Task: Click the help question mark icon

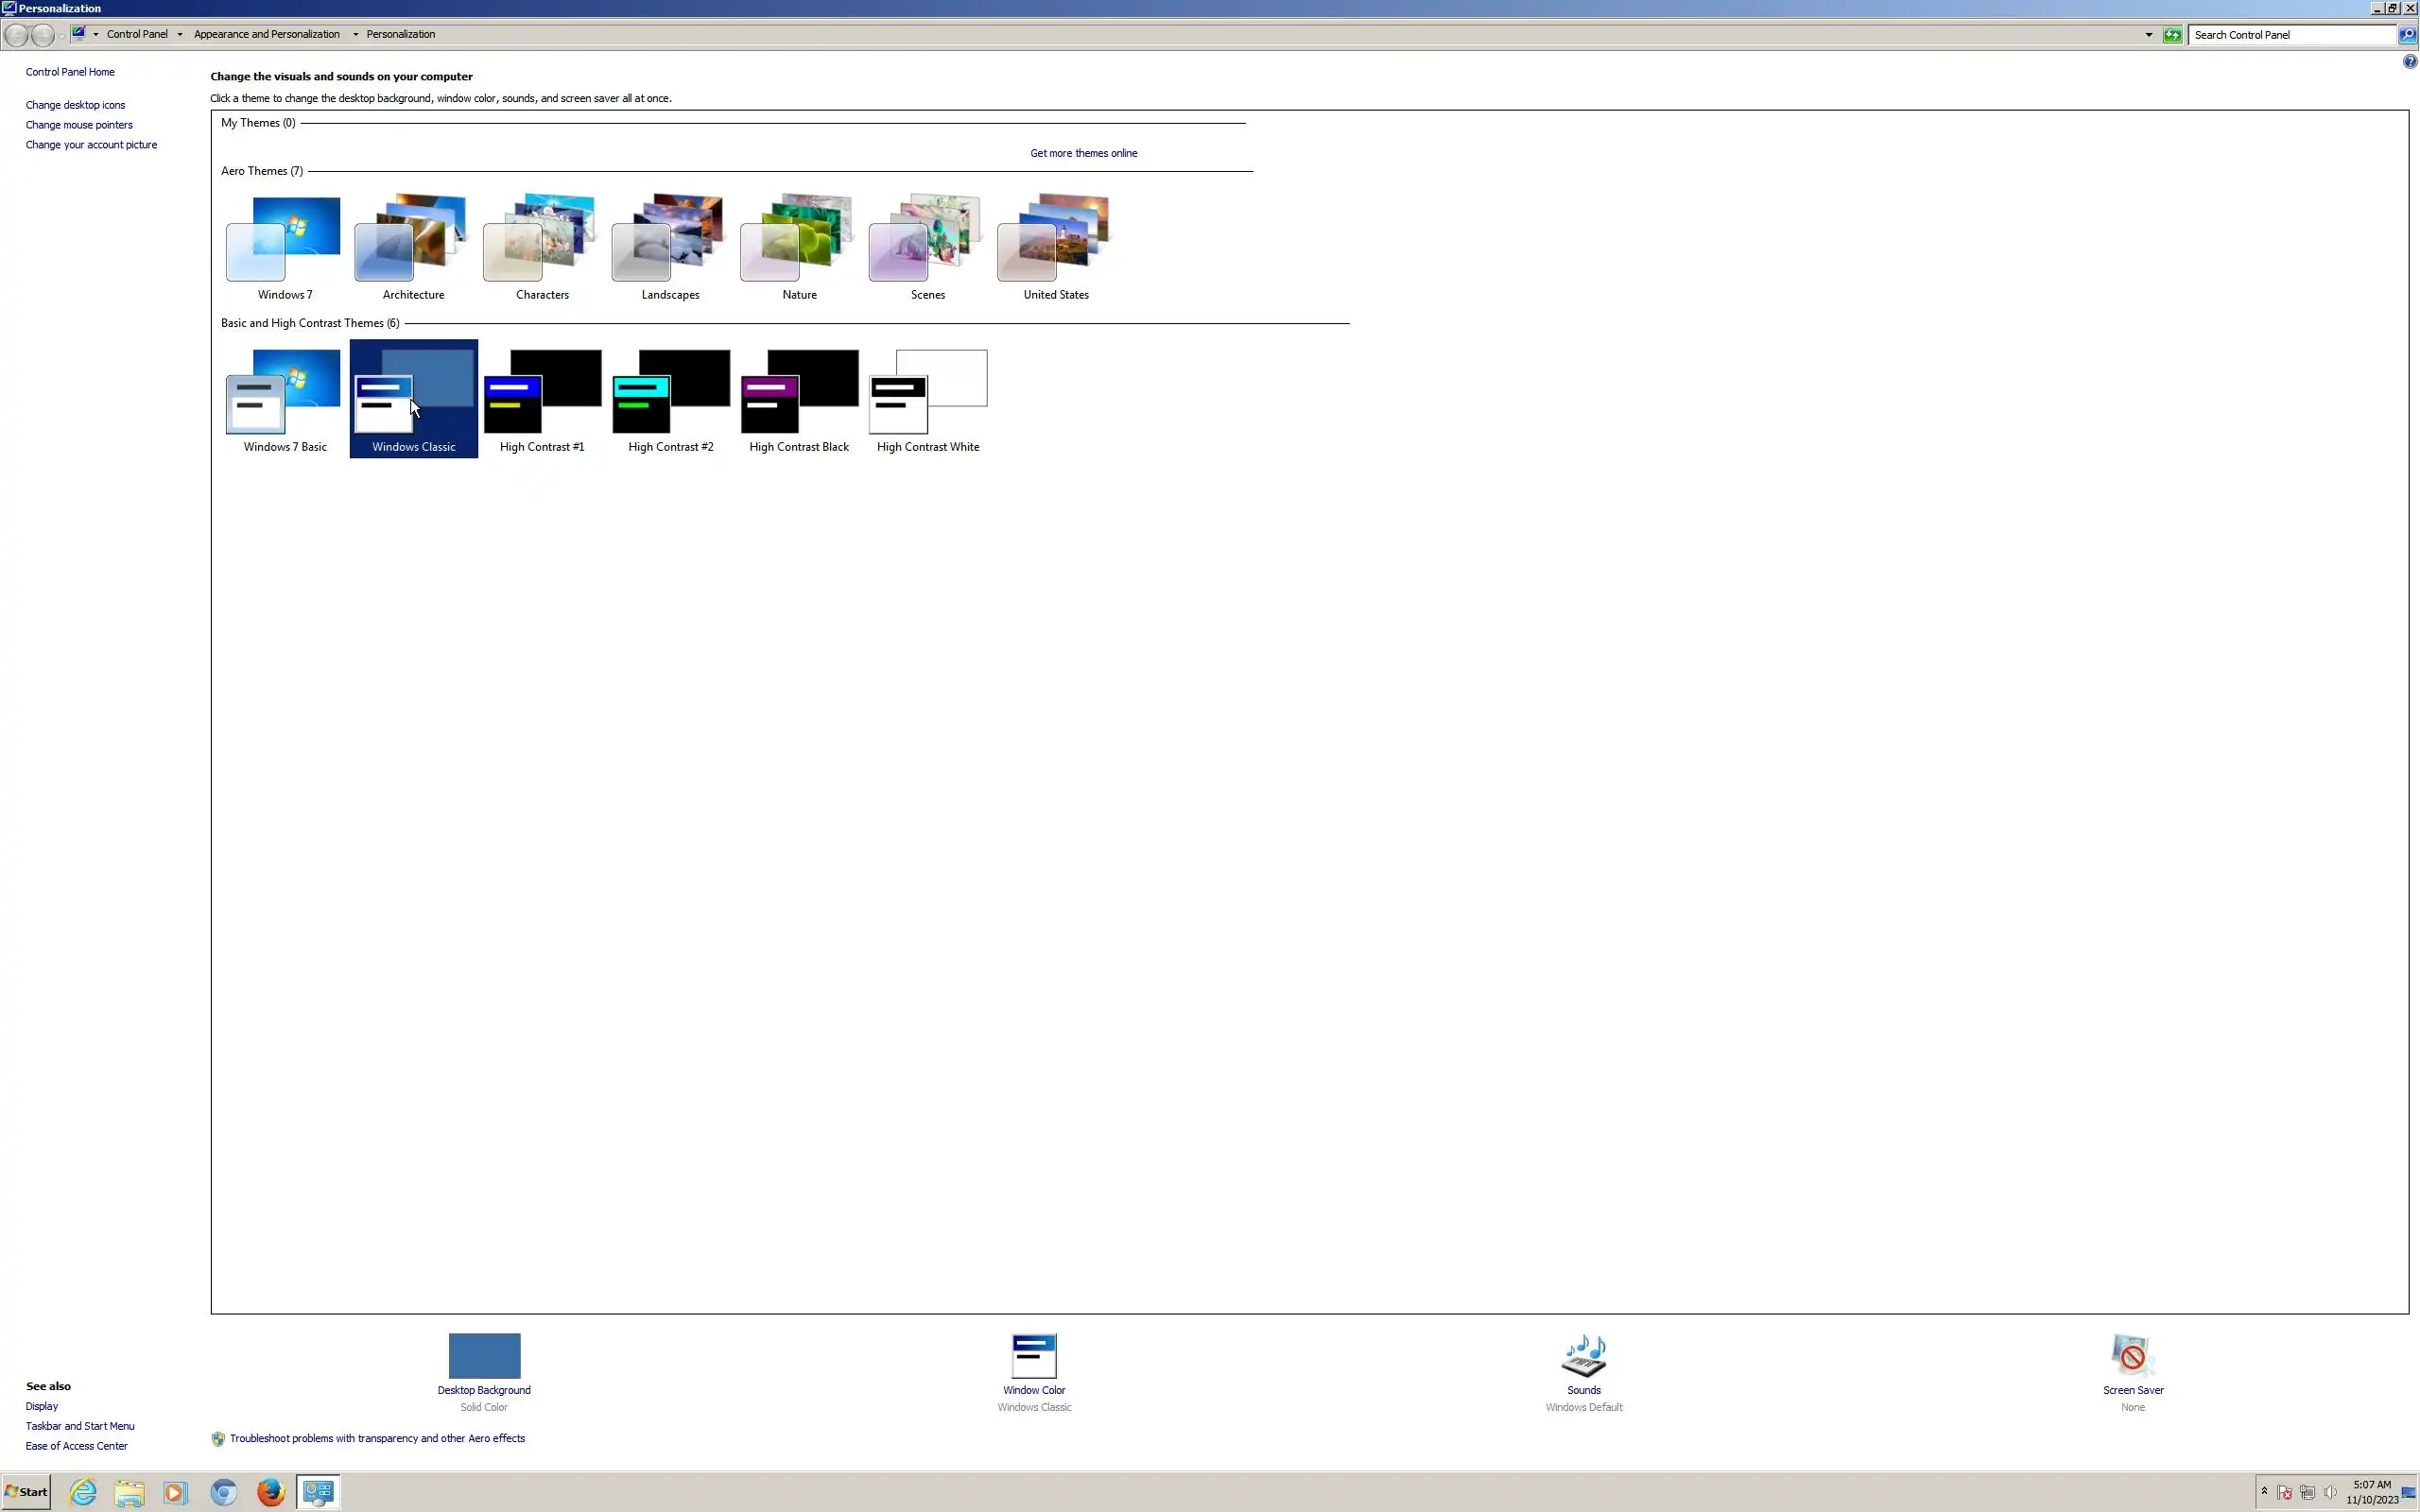Action: [x=2409, y=62]
